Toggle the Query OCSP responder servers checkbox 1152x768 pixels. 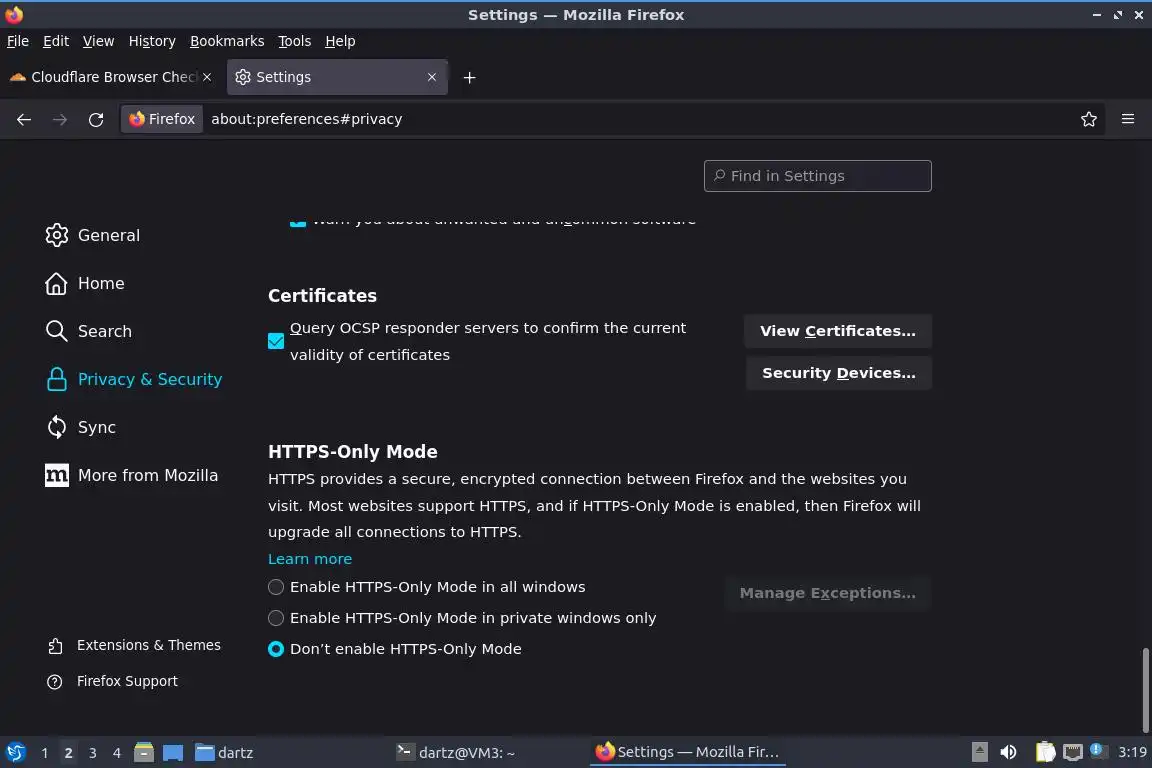click(x=276, y=341)
